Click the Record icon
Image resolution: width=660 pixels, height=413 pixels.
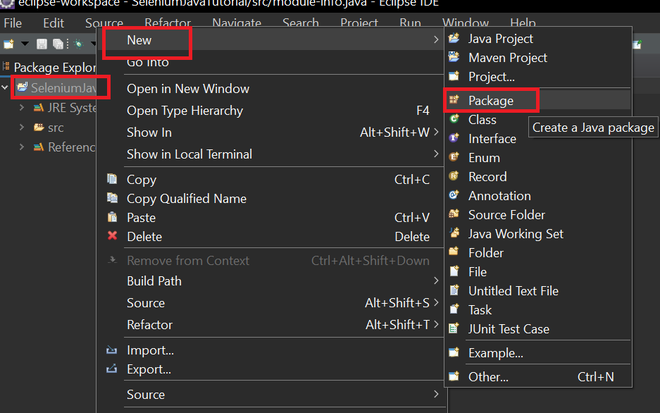[454, 176]
